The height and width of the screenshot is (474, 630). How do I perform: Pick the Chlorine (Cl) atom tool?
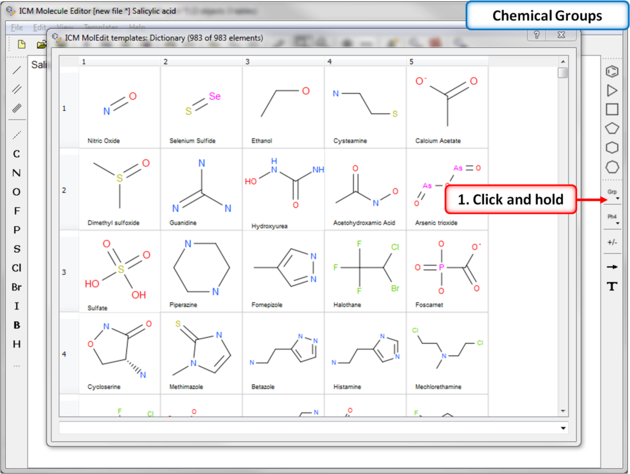coord(16,268)
